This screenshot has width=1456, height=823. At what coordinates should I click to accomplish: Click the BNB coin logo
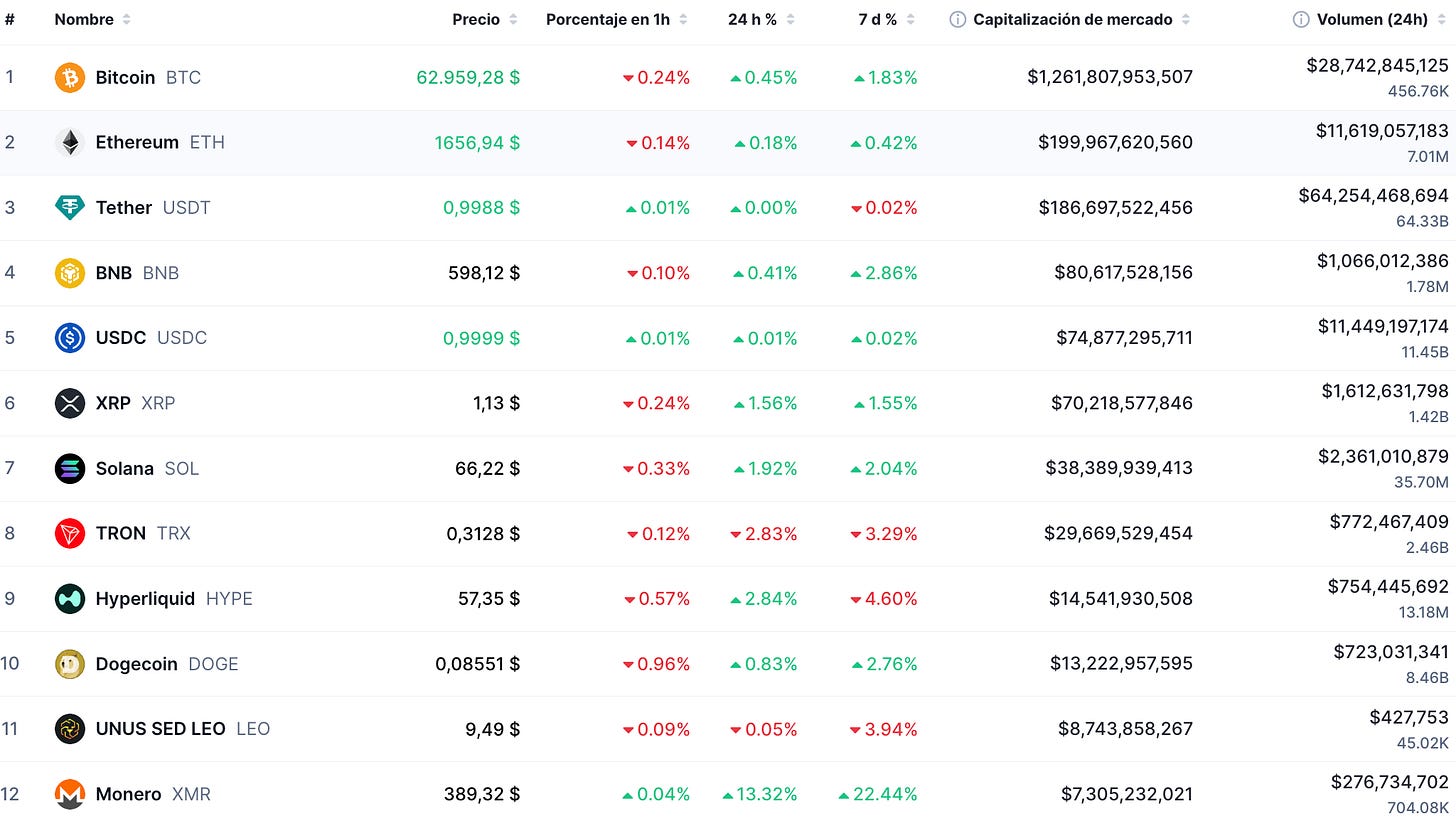[x=70, y=273]
